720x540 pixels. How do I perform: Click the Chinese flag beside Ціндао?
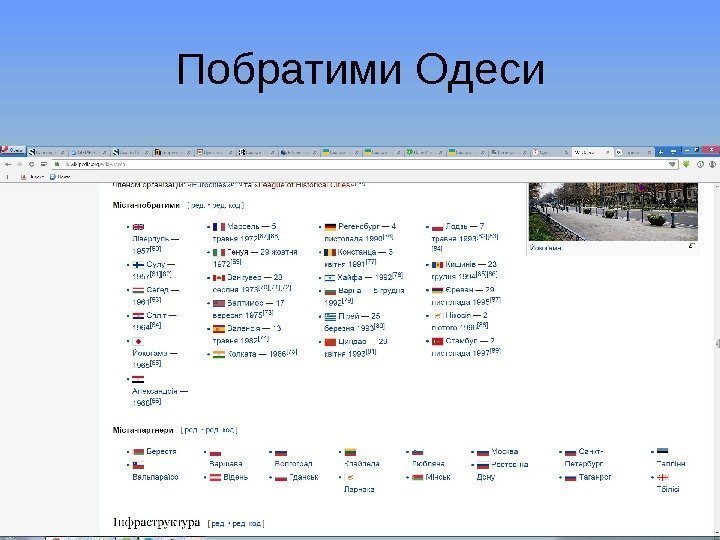pyautogui.click(x=331, y=342)
